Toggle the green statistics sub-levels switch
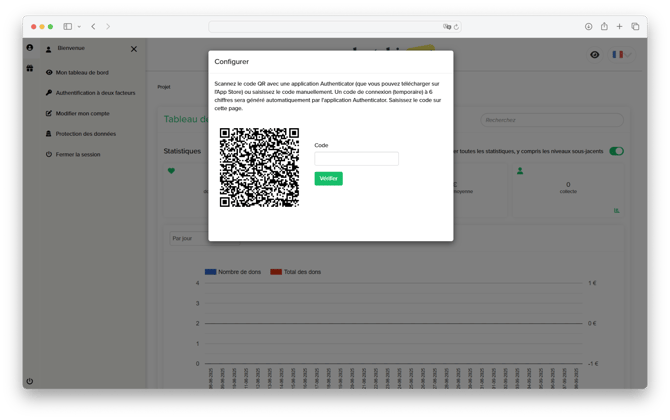Screen dimensions: 670x420 [616, 151]
